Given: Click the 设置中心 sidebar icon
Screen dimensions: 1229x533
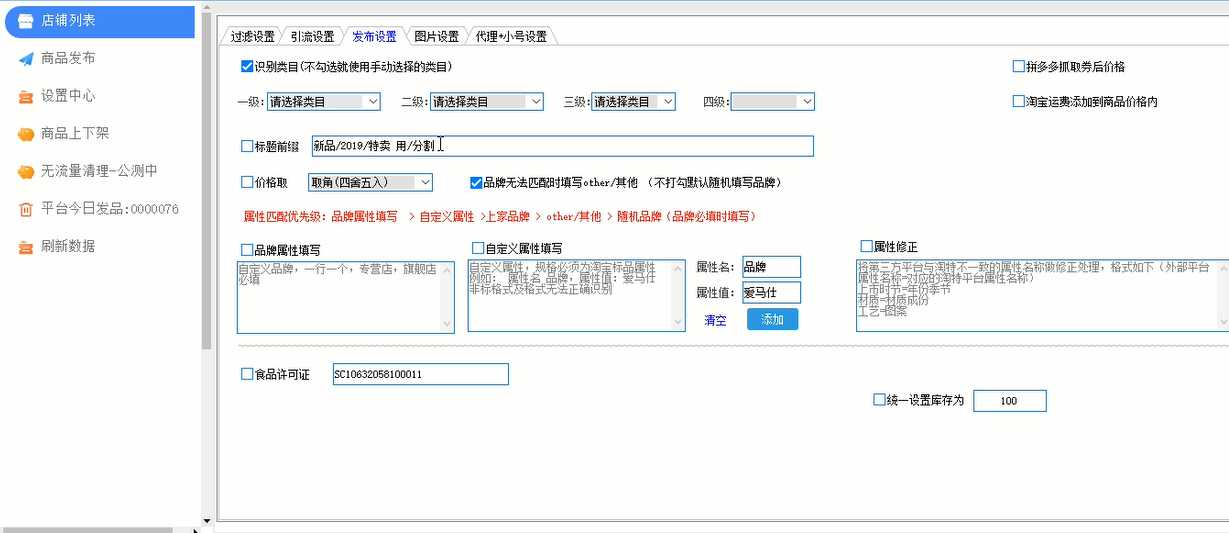Looking at the screenshot, I should [x=26, y=97].
